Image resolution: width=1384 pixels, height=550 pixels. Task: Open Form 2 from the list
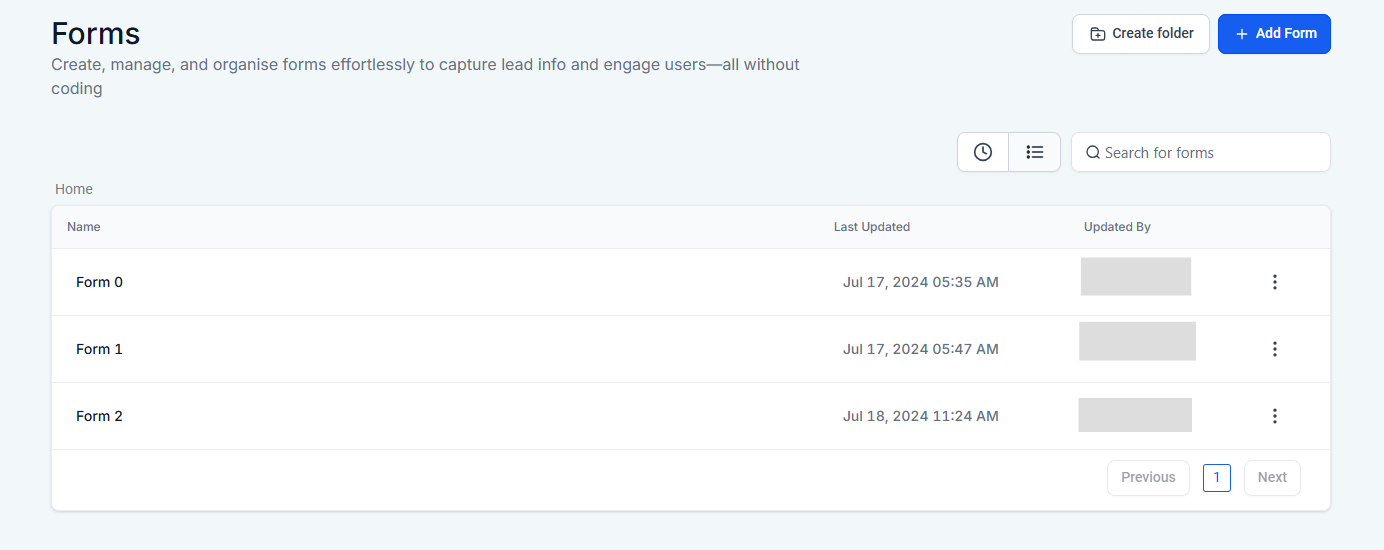99,416
